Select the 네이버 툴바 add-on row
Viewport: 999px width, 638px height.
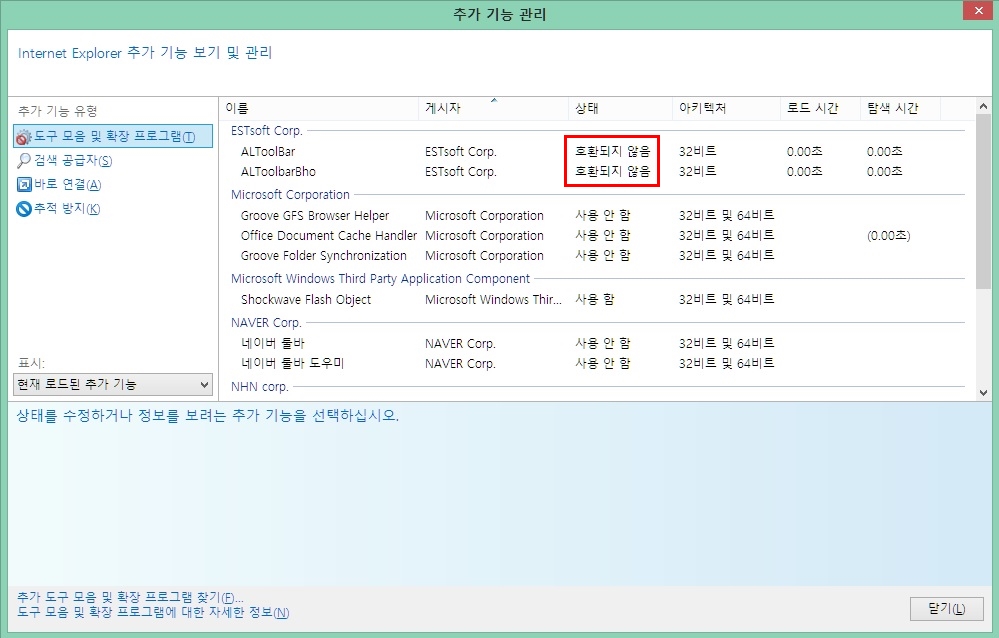coord(596,344)
